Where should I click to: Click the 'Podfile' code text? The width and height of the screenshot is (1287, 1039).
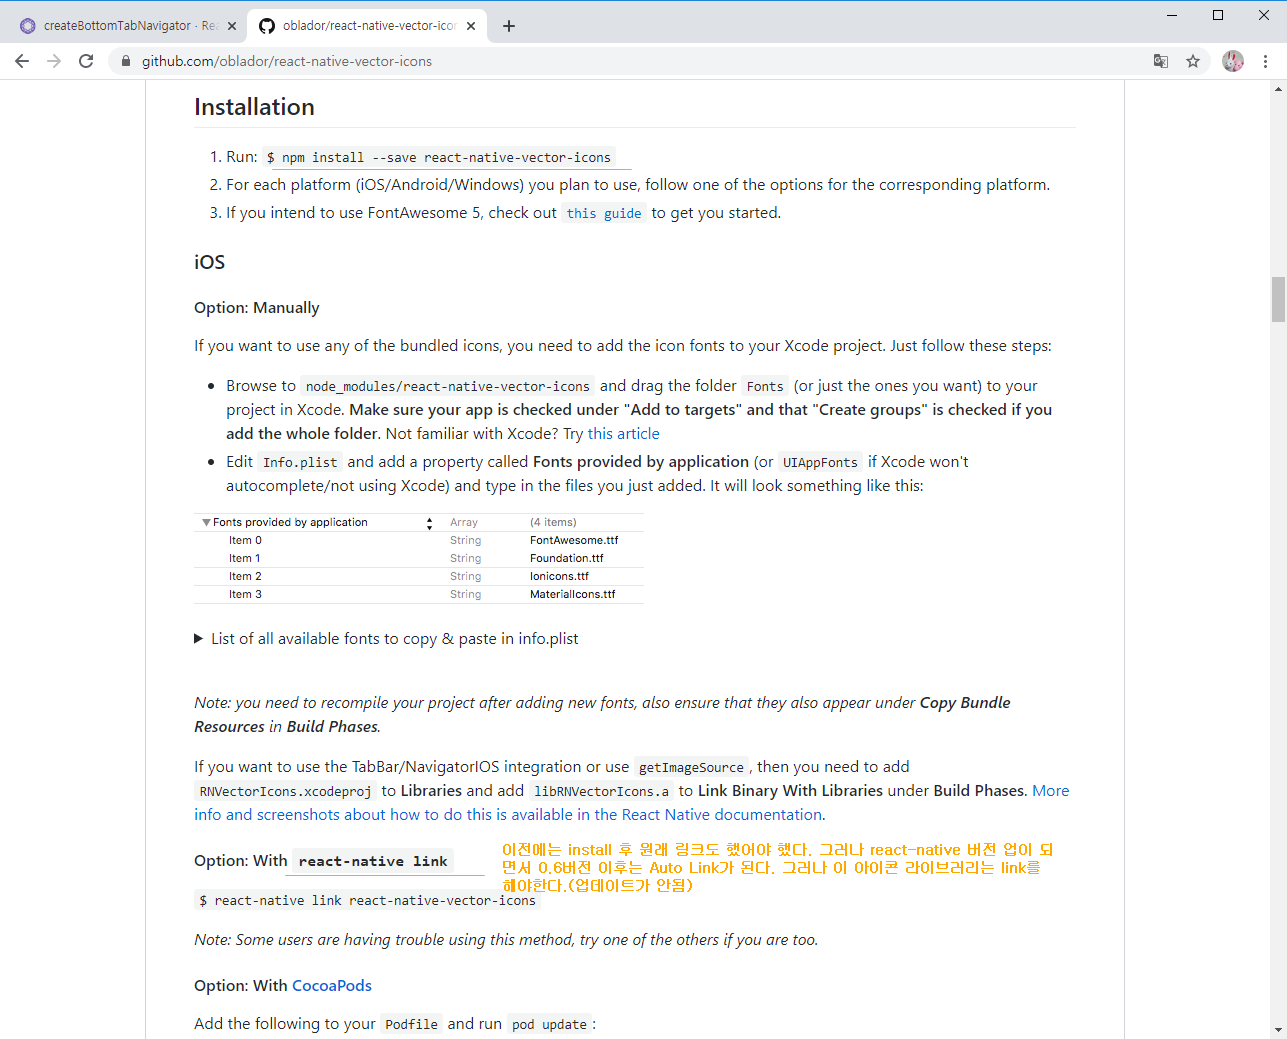point(412,1024)
